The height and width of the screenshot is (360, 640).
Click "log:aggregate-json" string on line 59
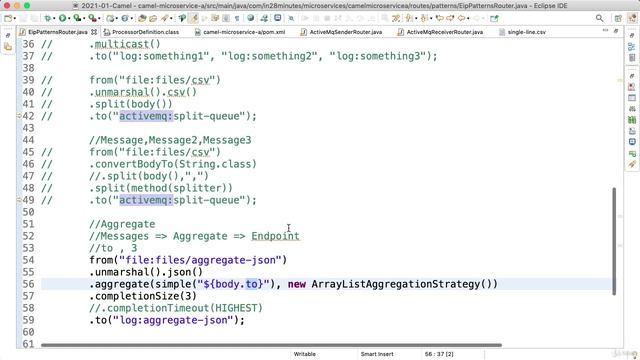tap(173, 320)
